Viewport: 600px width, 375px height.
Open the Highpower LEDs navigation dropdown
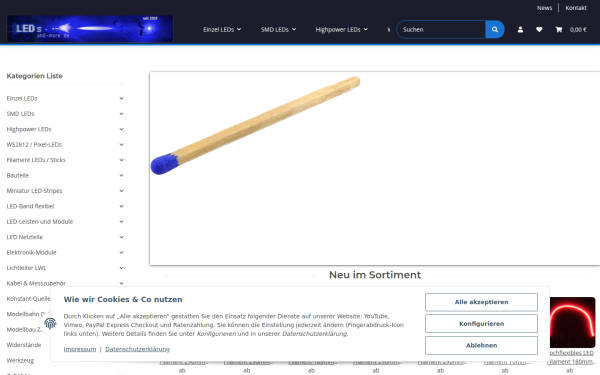(x=341, y=29)
